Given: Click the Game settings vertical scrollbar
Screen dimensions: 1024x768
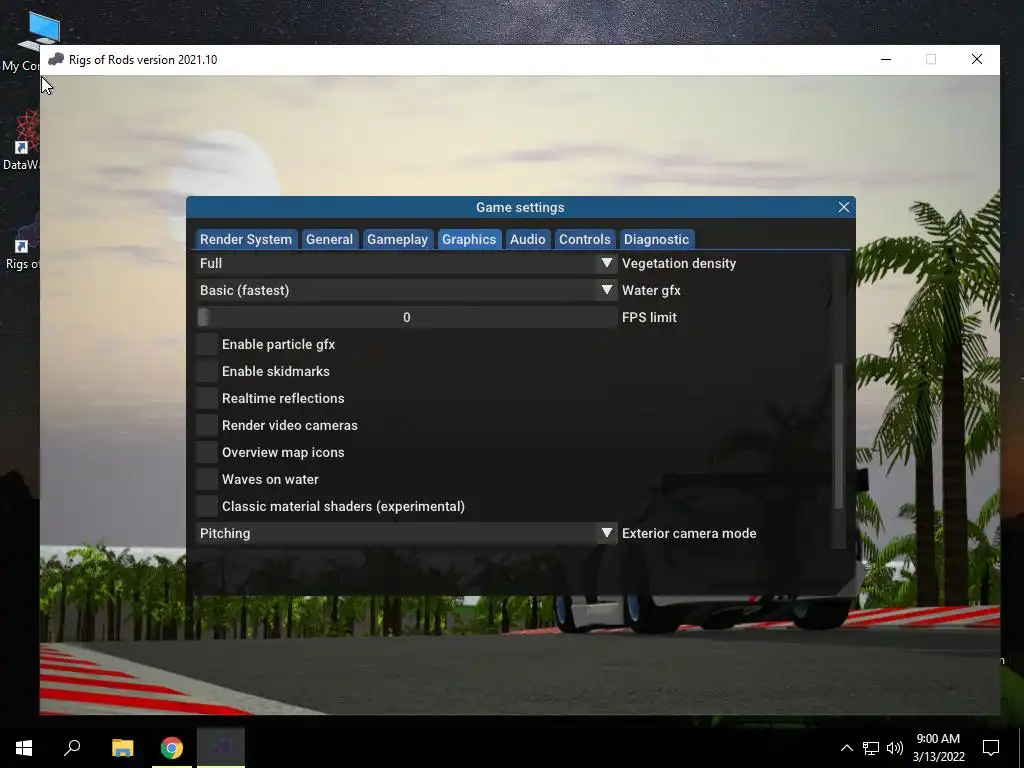Looking at the screenshot, I should tap(839, 435).
